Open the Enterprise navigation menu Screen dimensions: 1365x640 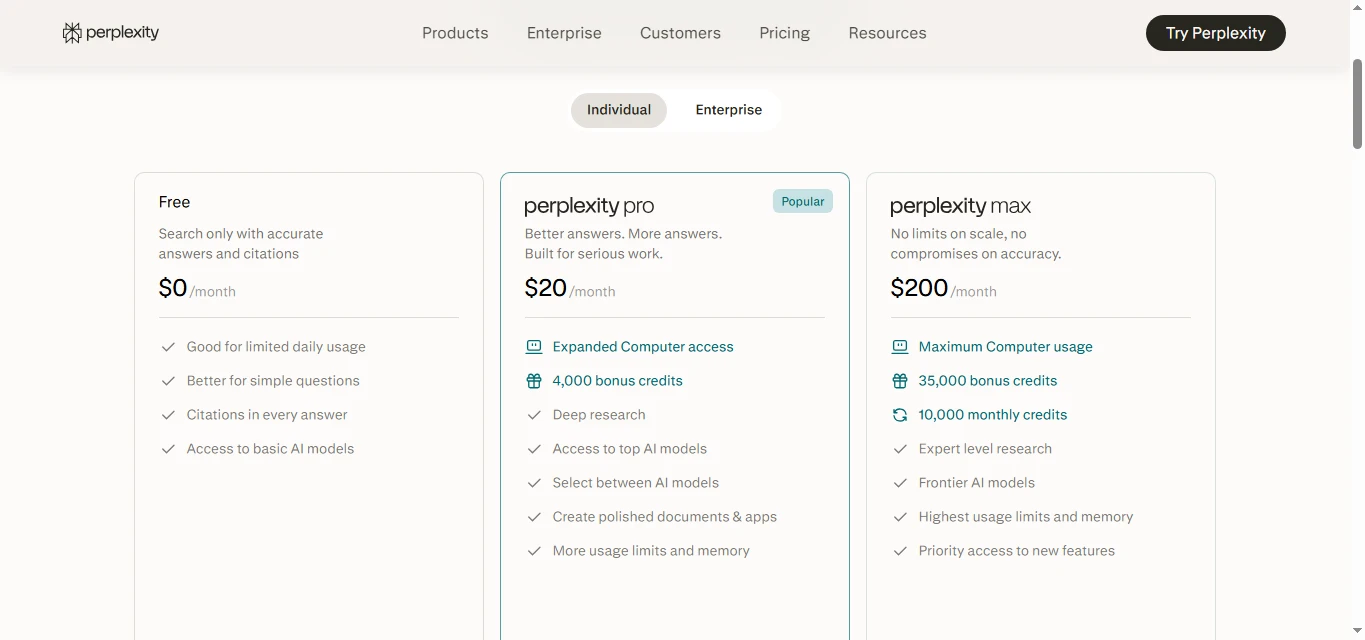[564, 33]
